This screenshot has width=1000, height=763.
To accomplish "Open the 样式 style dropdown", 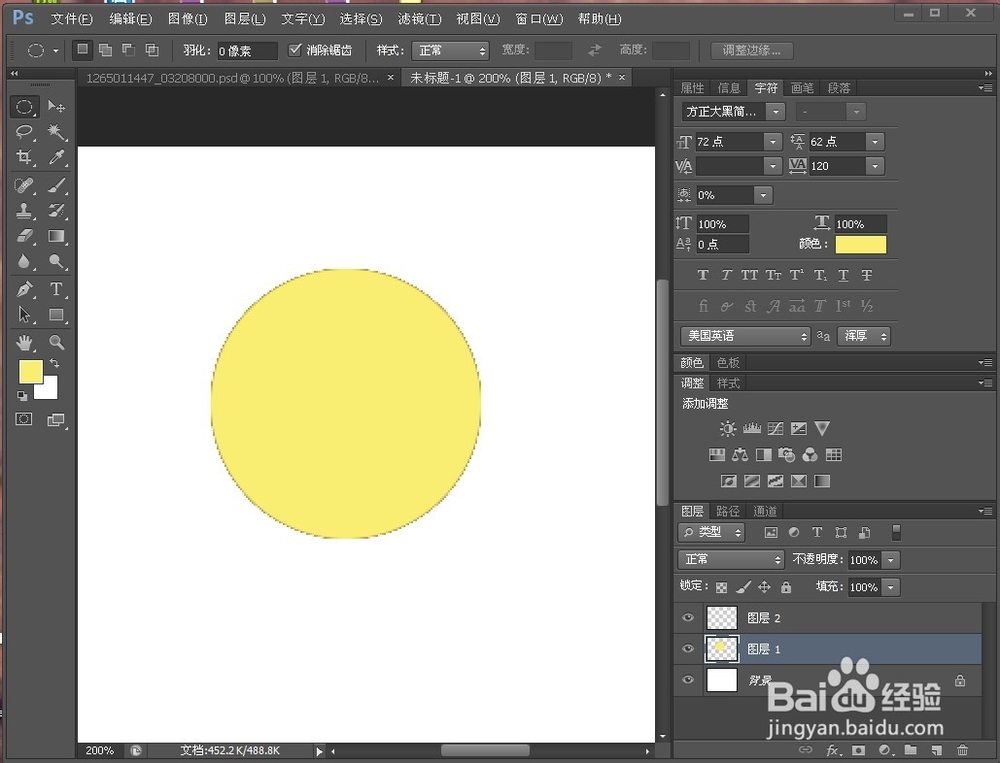I will [450, 50].
